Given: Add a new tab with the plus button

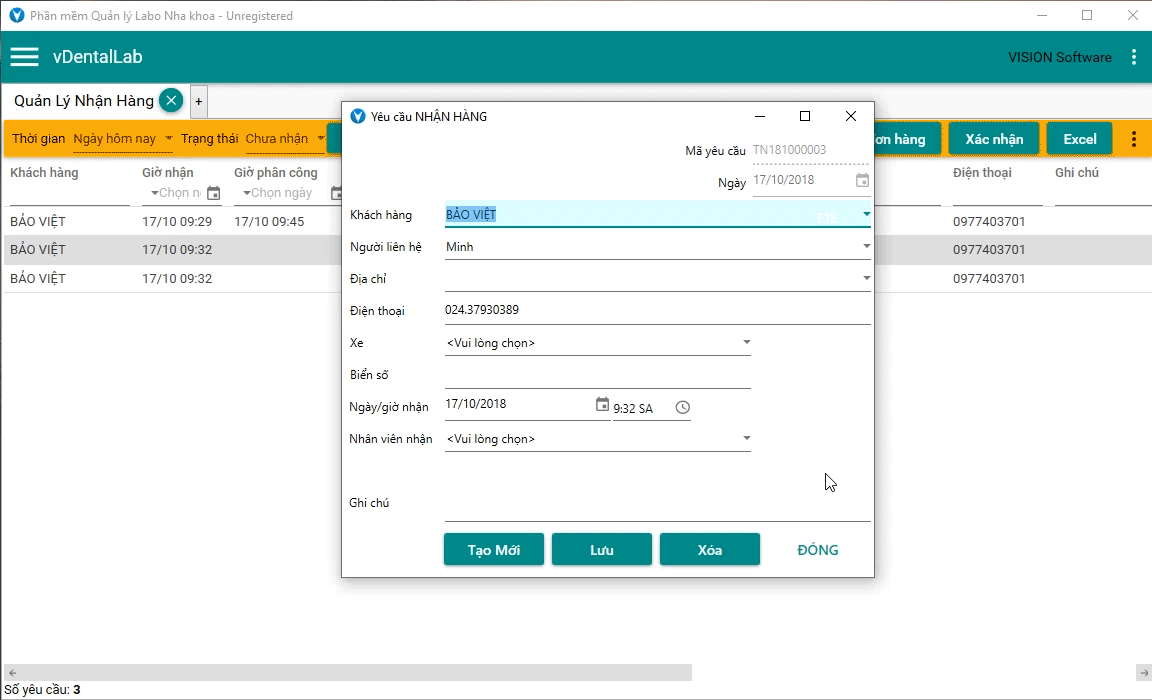Looking at the screenshot, I should click(198, 101).
